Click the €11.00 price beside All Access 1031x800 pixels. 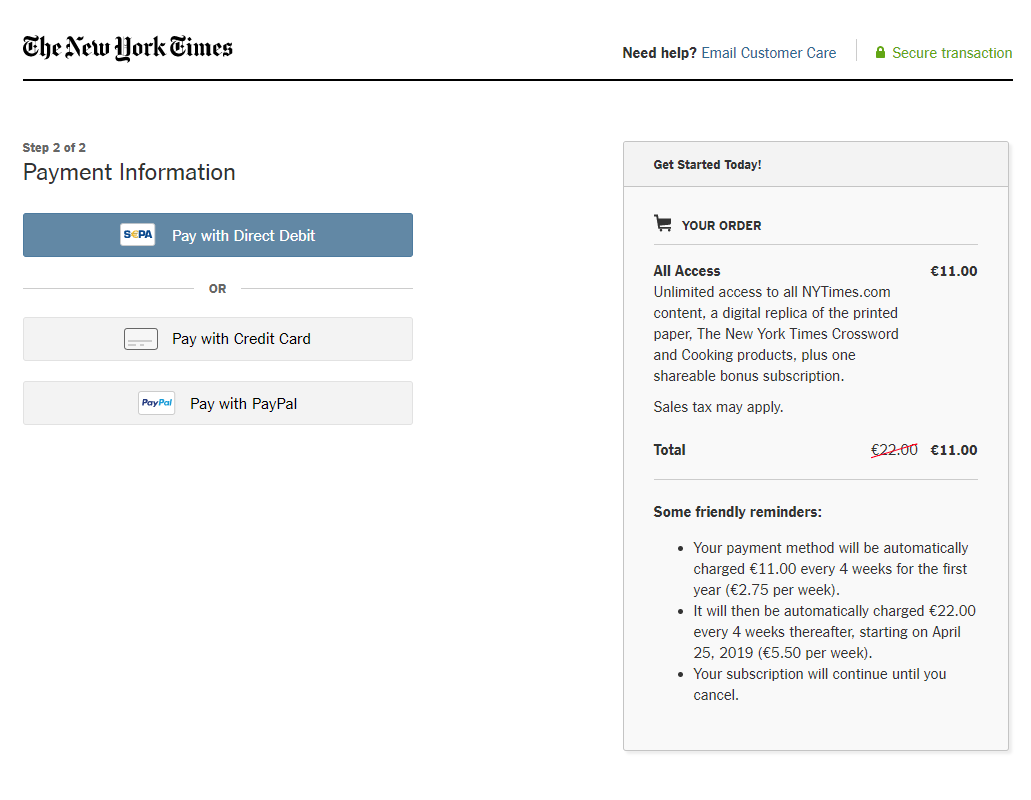(x=953, y=271)
